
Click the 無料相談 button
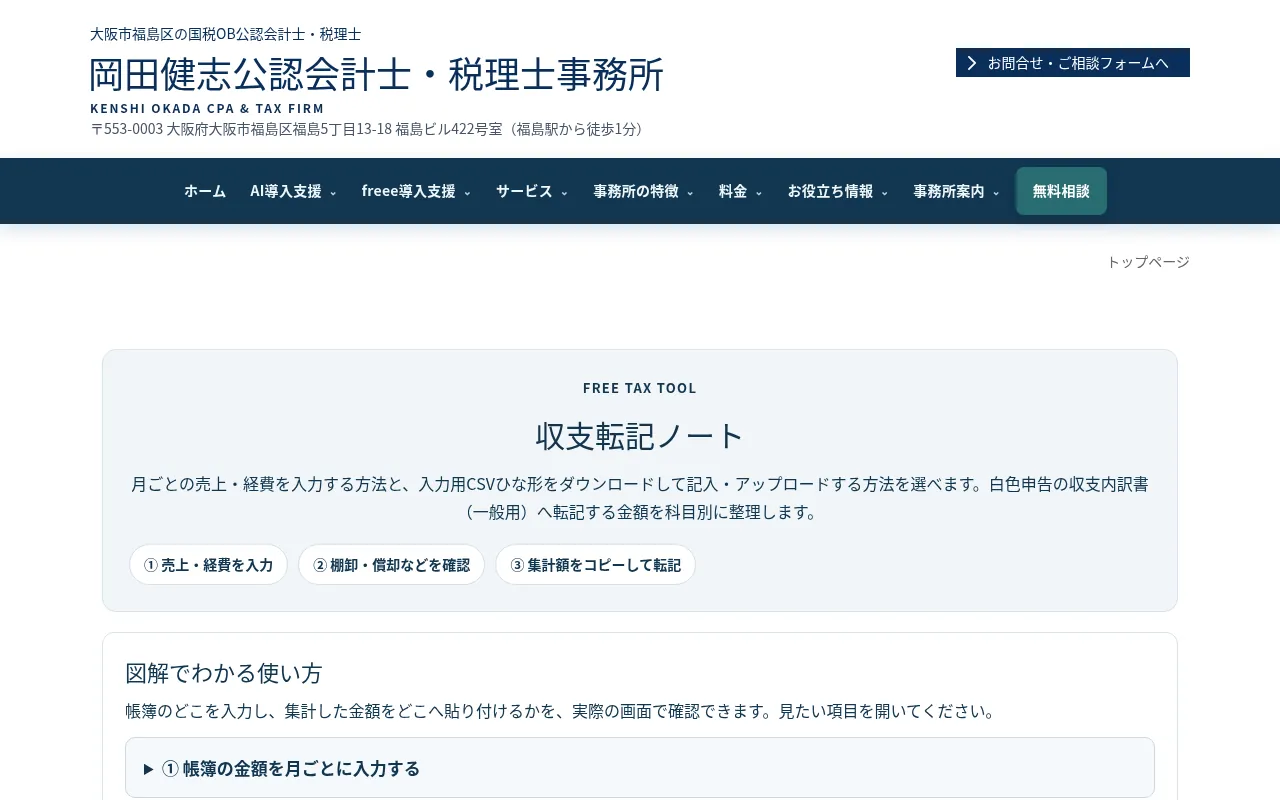click(x=1061, y=191)
